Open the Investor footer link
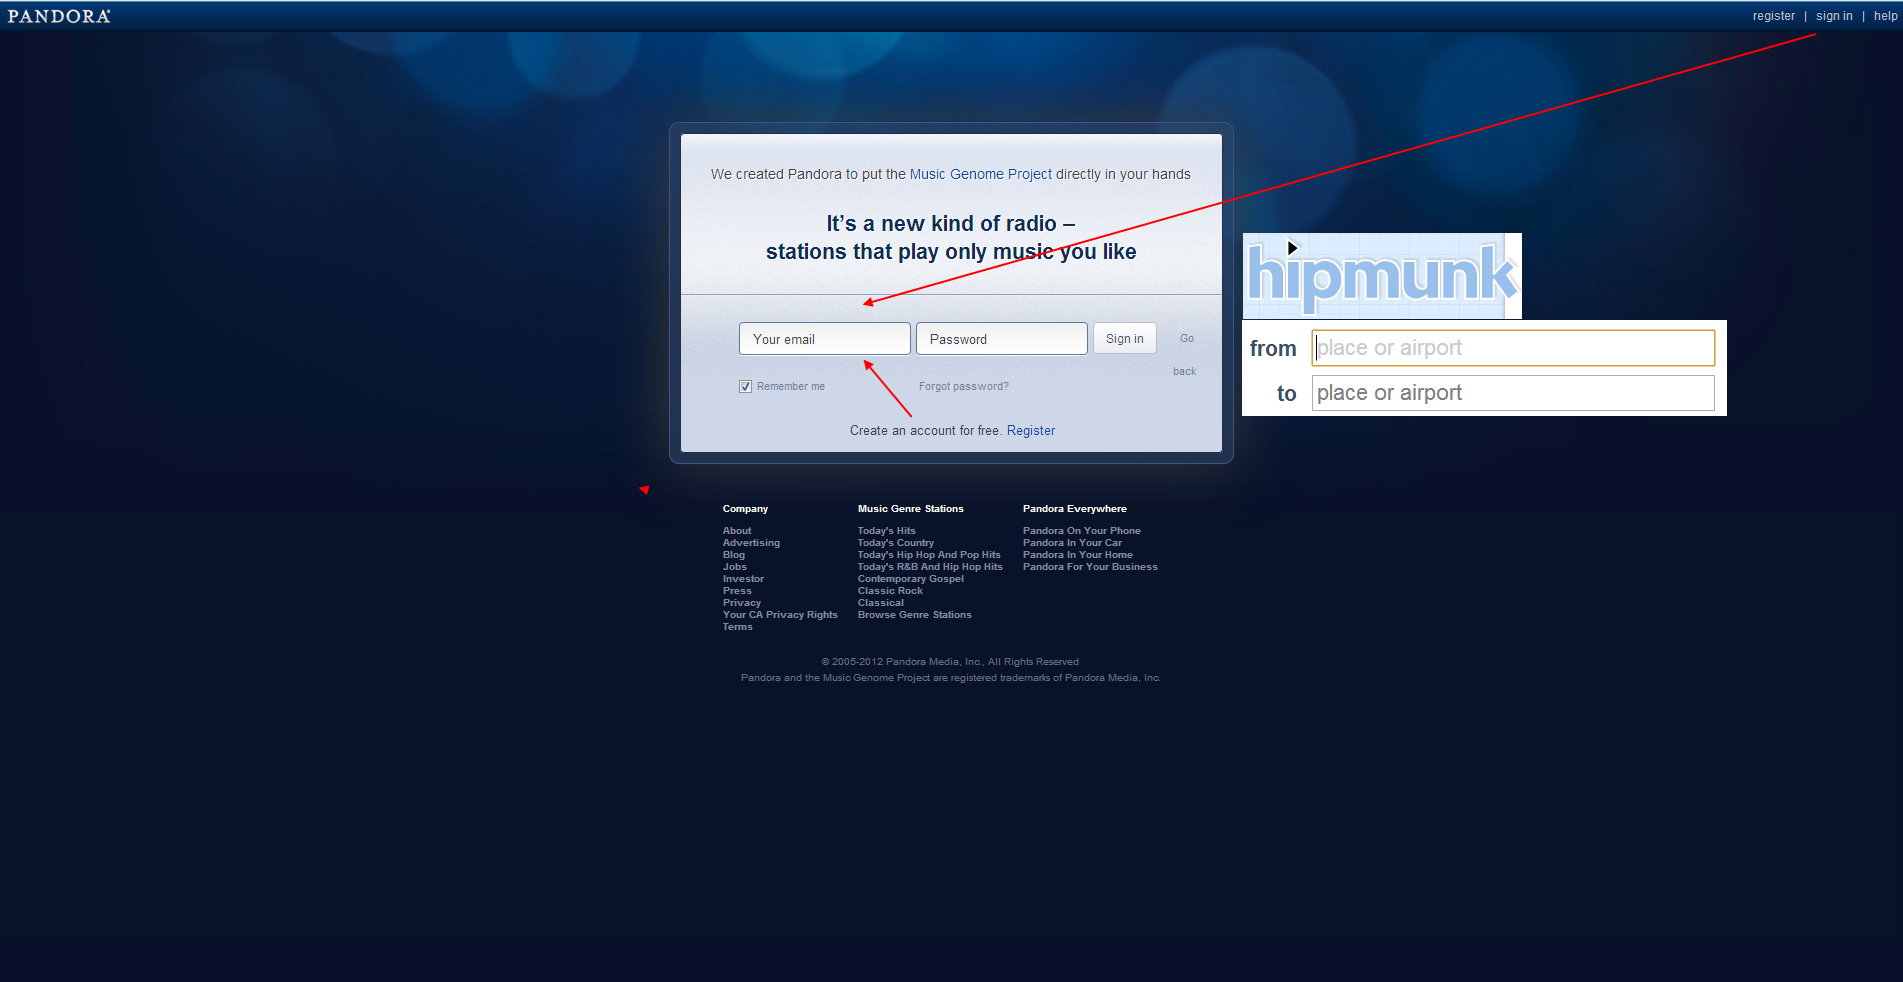The height and width of the screenshot is (982, 1903). pos(743,579)
